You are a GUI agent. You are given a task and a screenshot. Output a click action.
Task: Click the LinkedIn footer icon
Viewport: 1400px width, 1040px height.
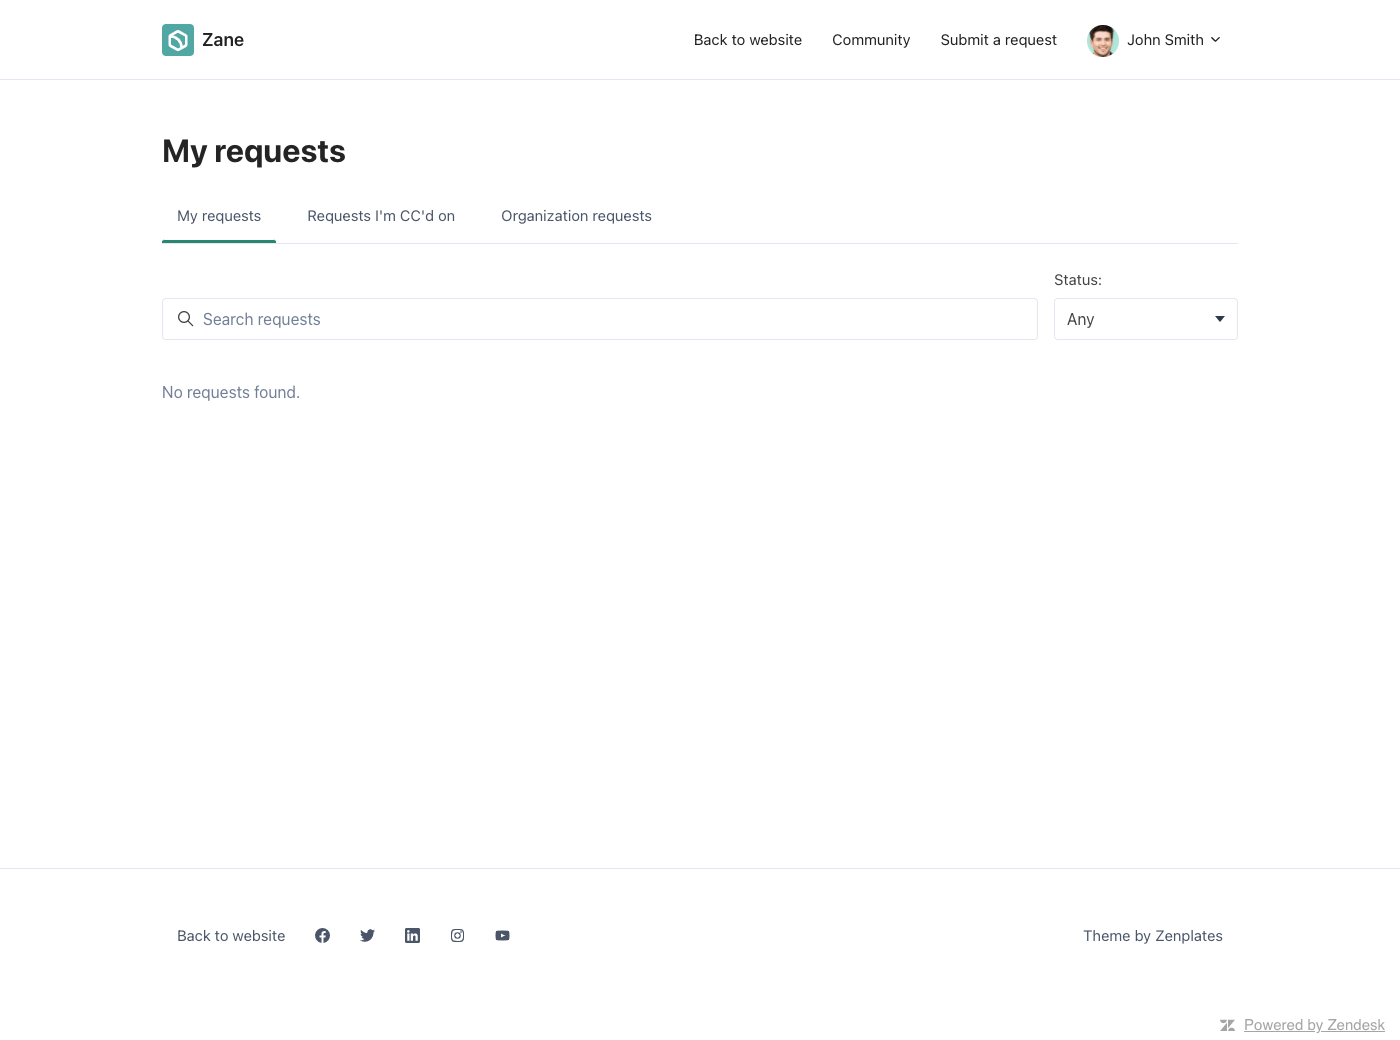tap(412, 936)
